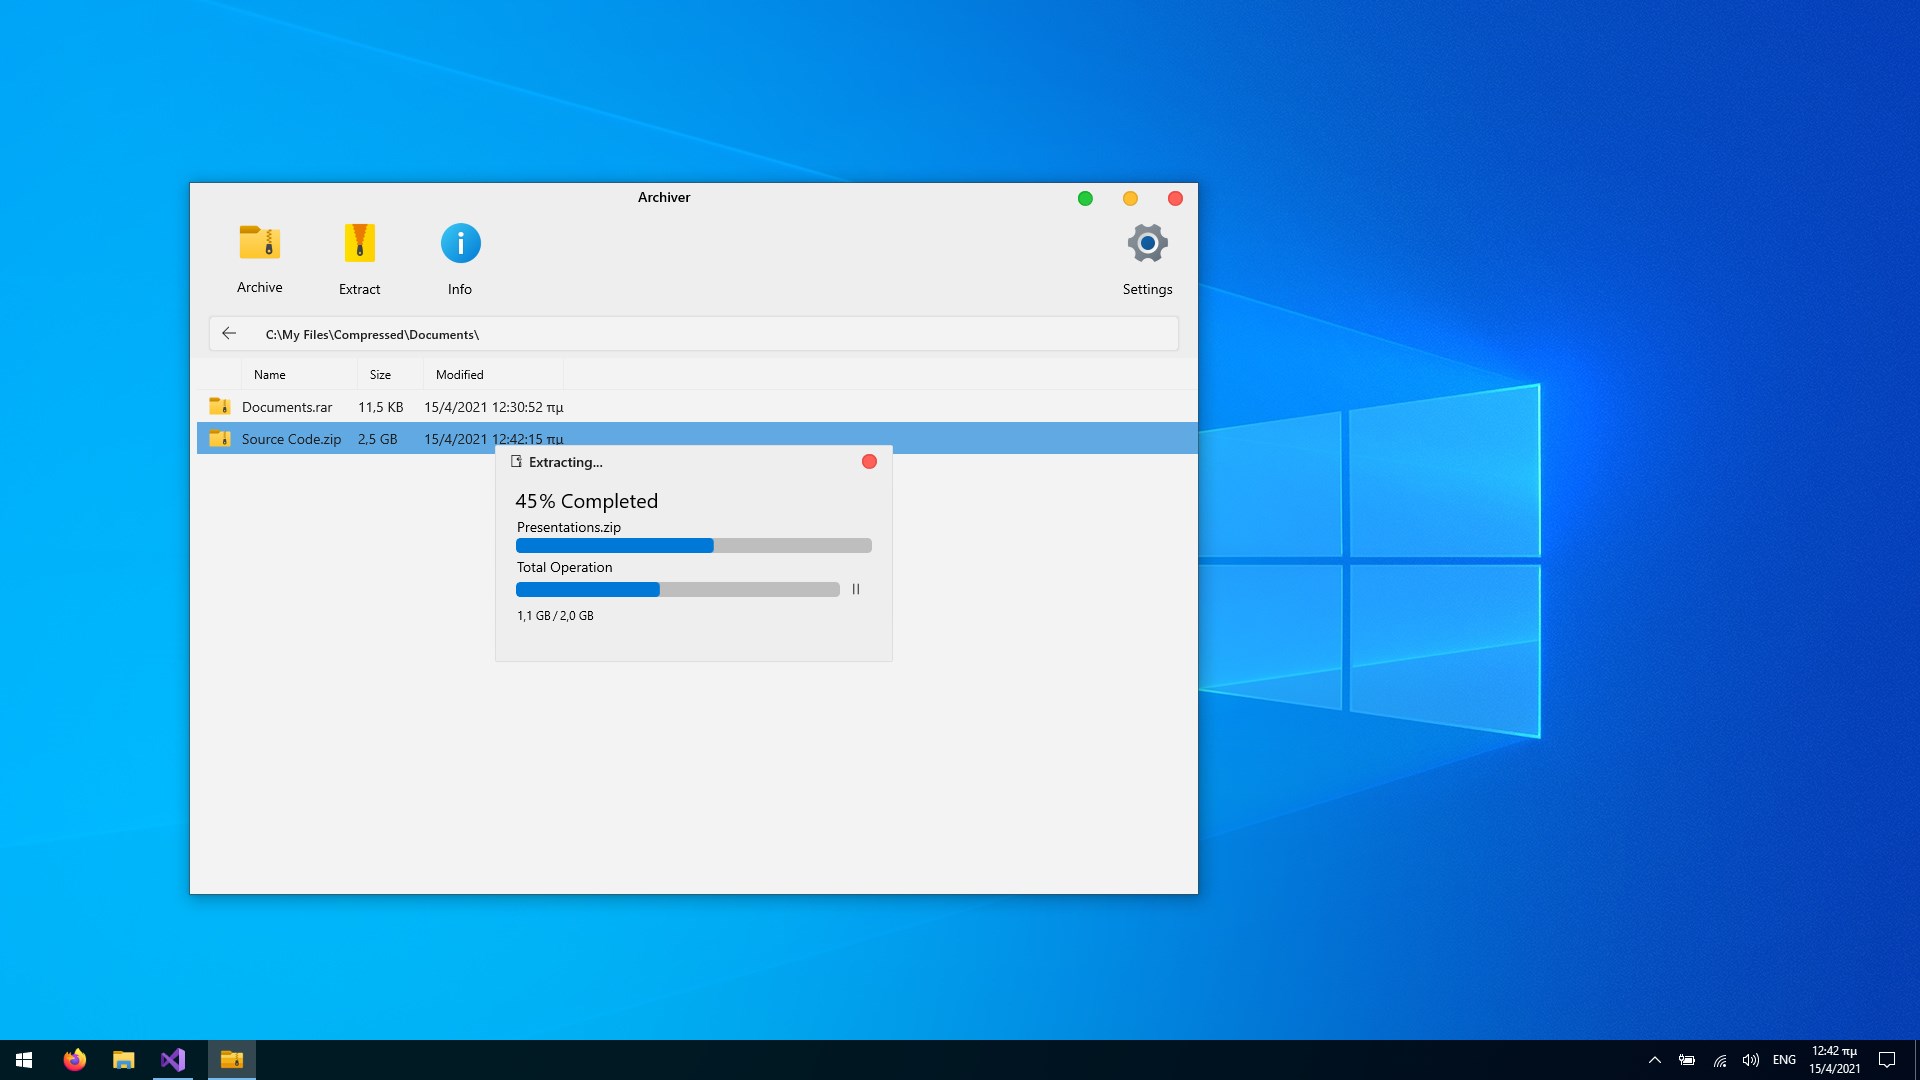The image size is (1920, 1080).
Task: Show hidden system tray icons
Action: coord(1655,1060)
